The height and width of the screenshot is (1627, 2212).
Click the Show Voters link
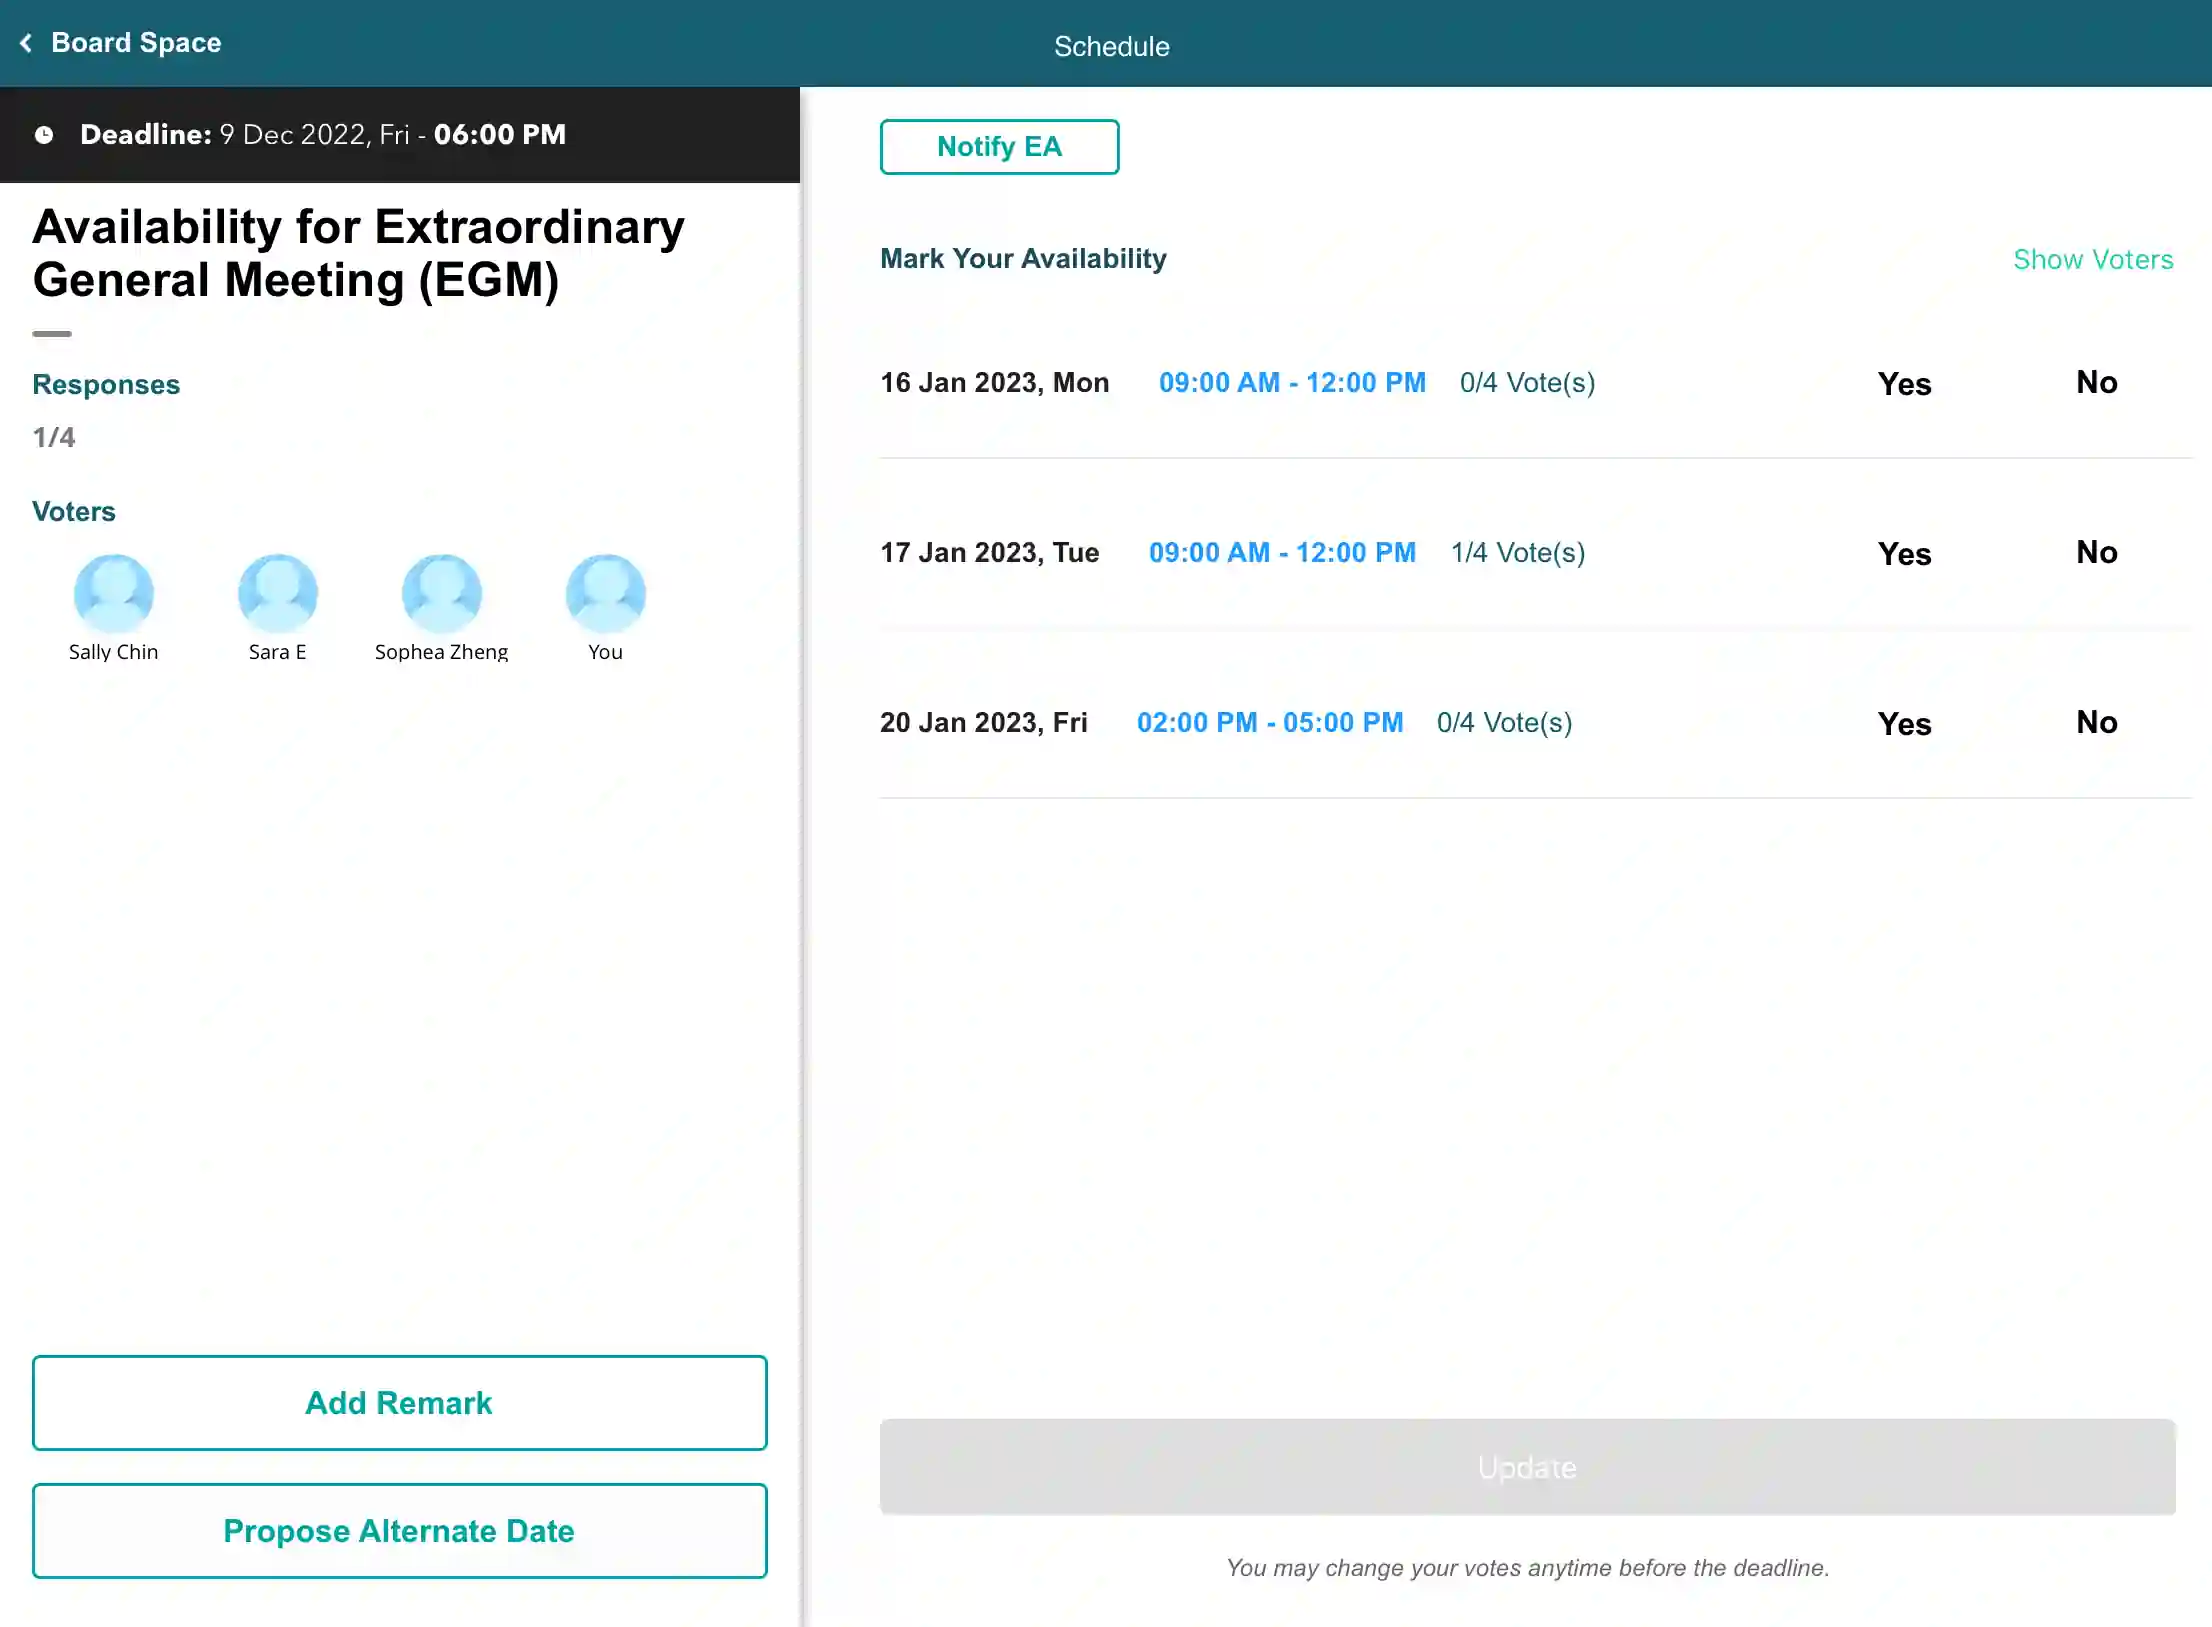(x=2093, y=260)
